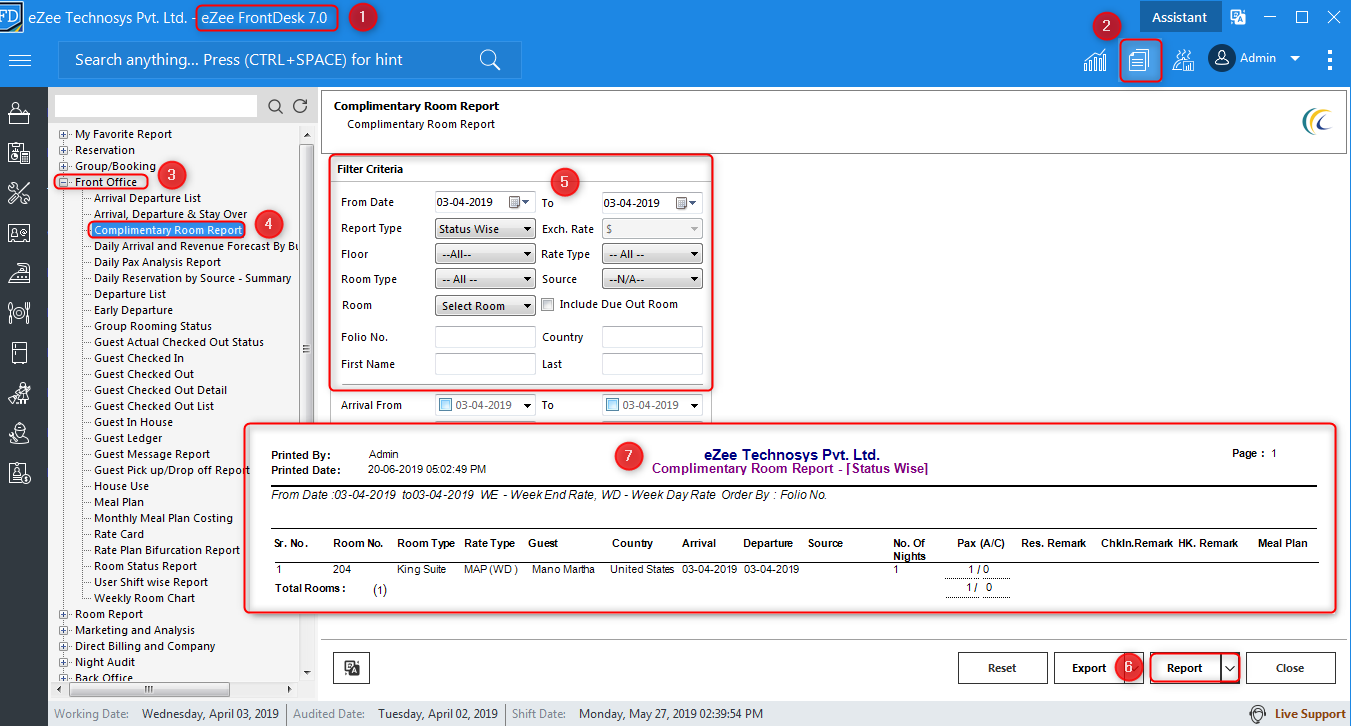Open the Report Type dropdown
This screenshot has width=1351, height=726.
(485, 229)
